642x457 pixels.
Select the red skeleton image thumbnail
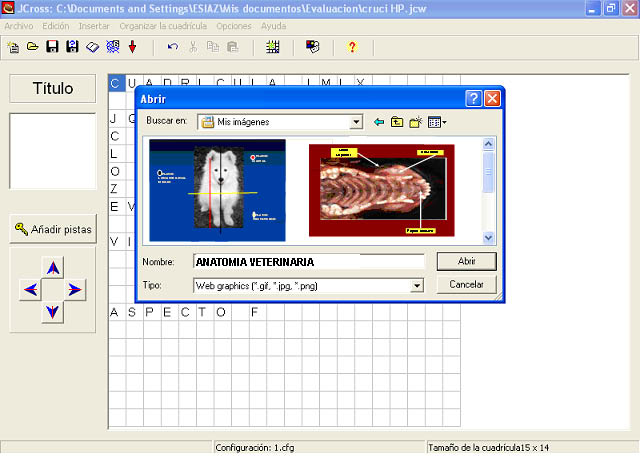[382, 190]
